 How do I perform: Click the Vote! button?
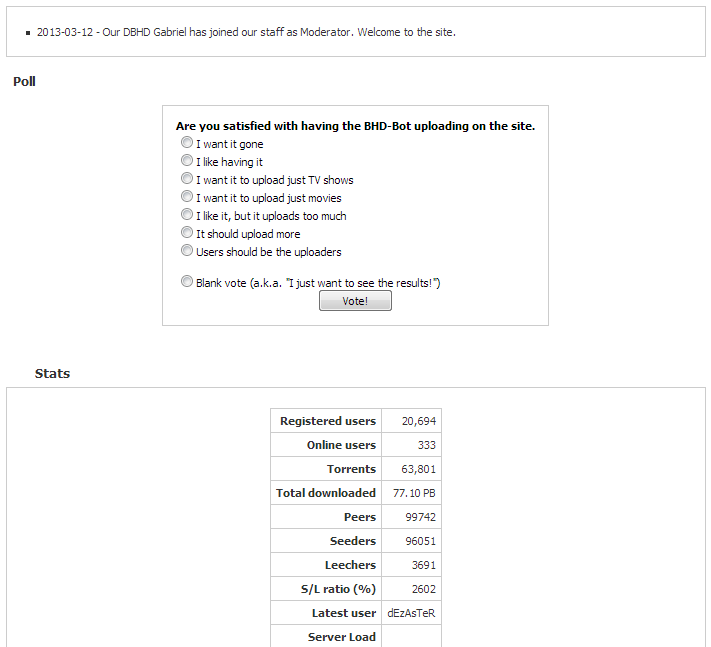pos(355,301)
